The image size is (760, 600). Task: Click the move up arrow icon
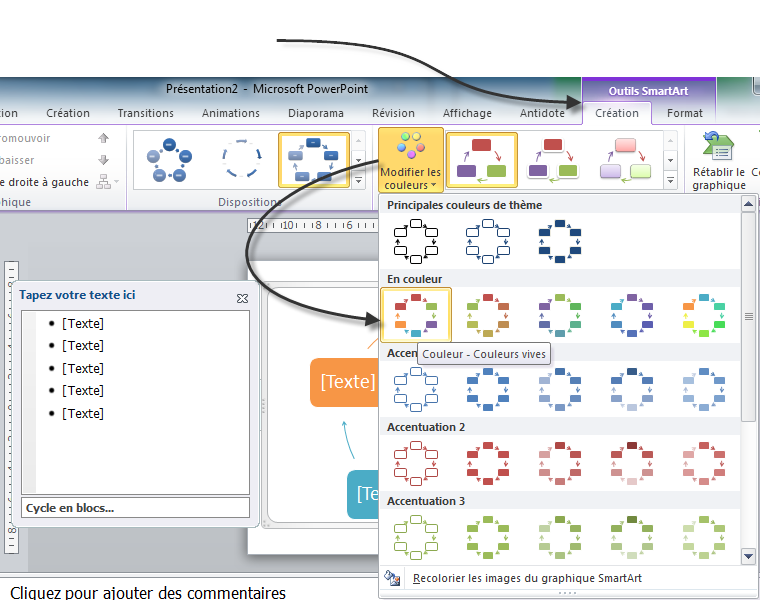103,138
